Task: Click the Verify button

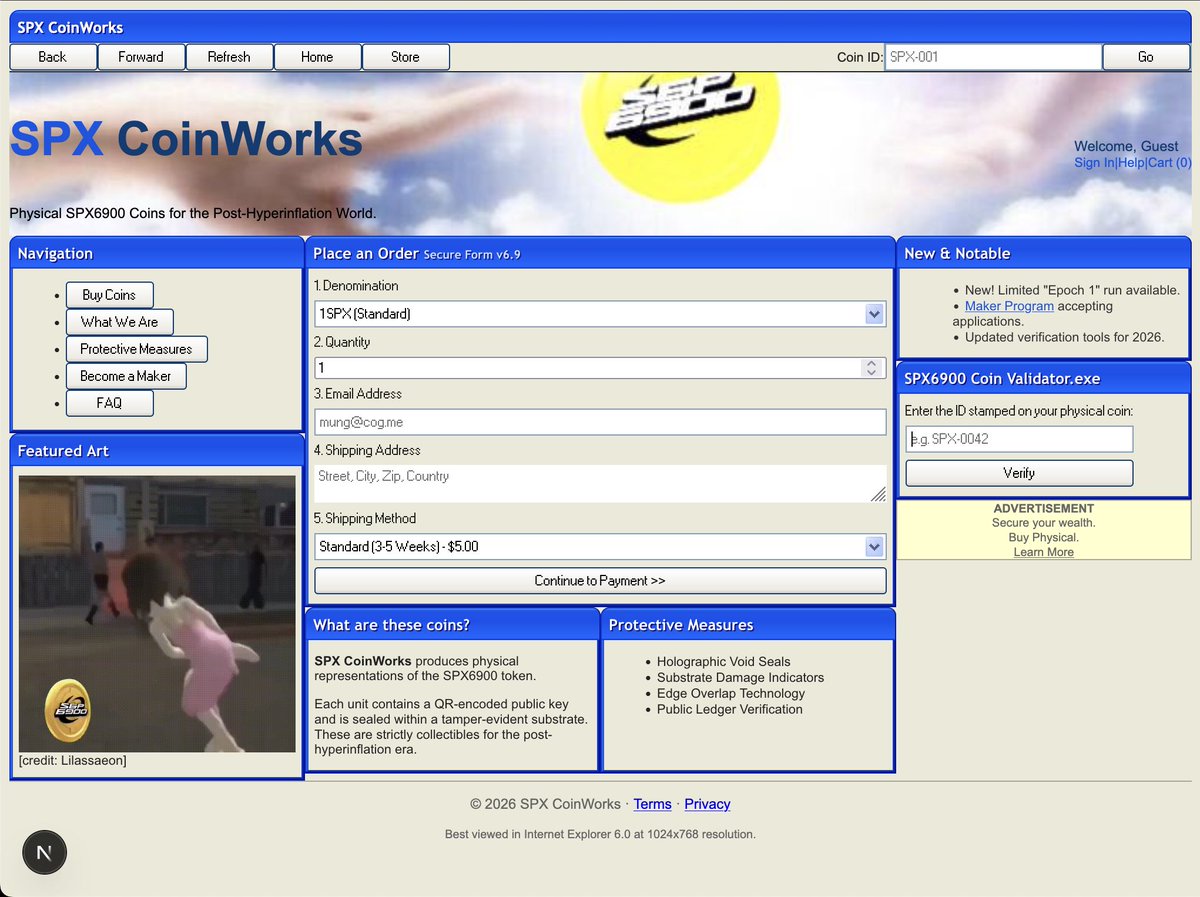Action: click(x=1019, y=473)
